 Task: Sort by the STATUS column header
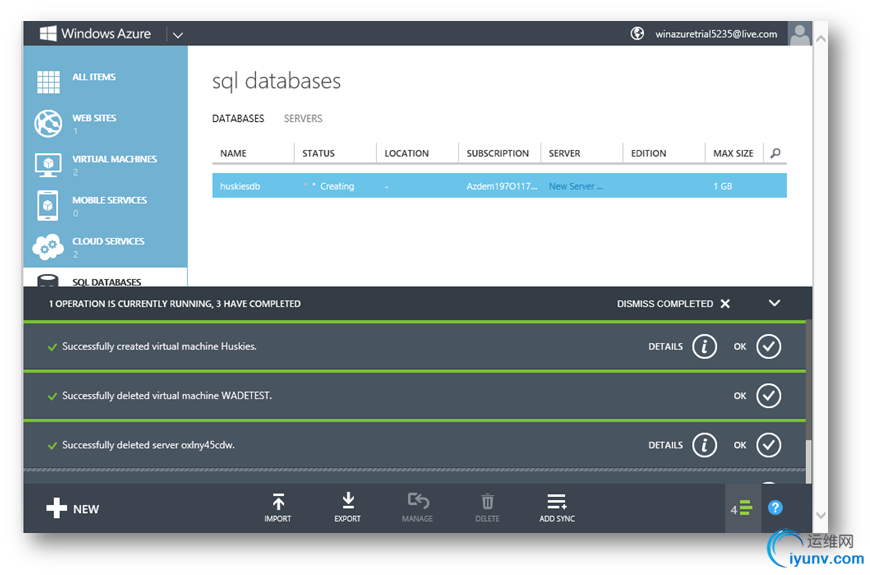318,153
